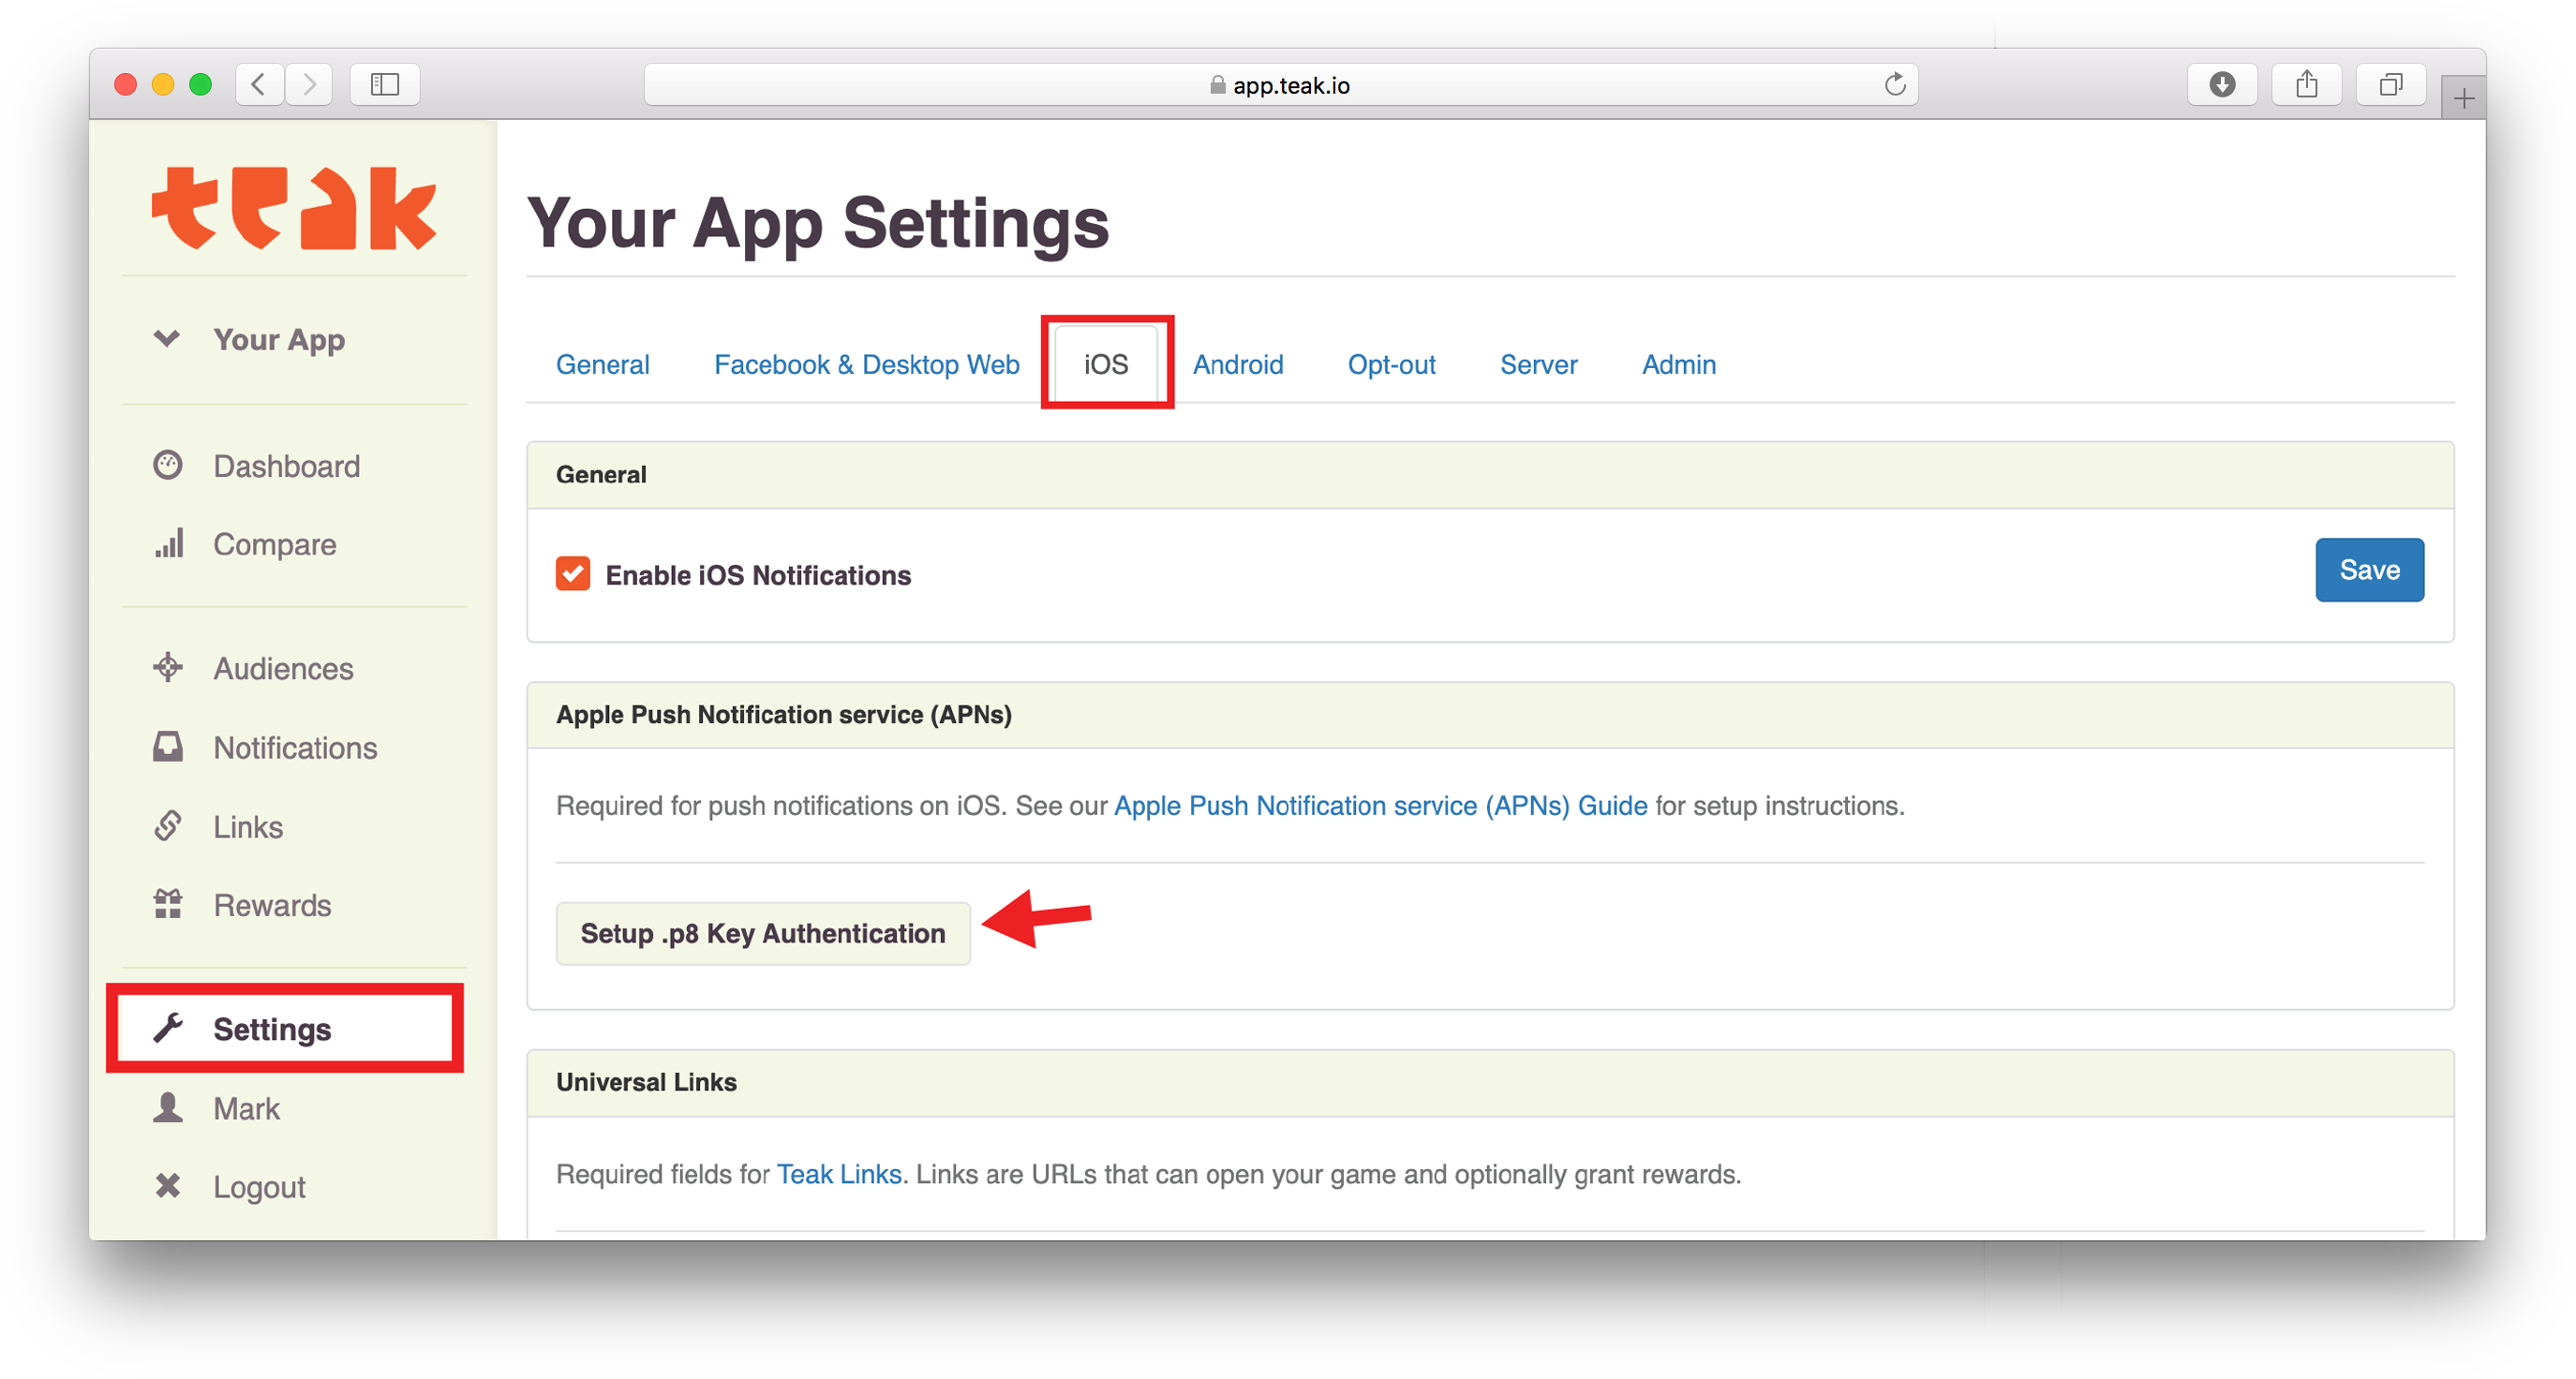
Task: Open Safari downloads button
Action: pyautogui.click(x=2222, y=84)
